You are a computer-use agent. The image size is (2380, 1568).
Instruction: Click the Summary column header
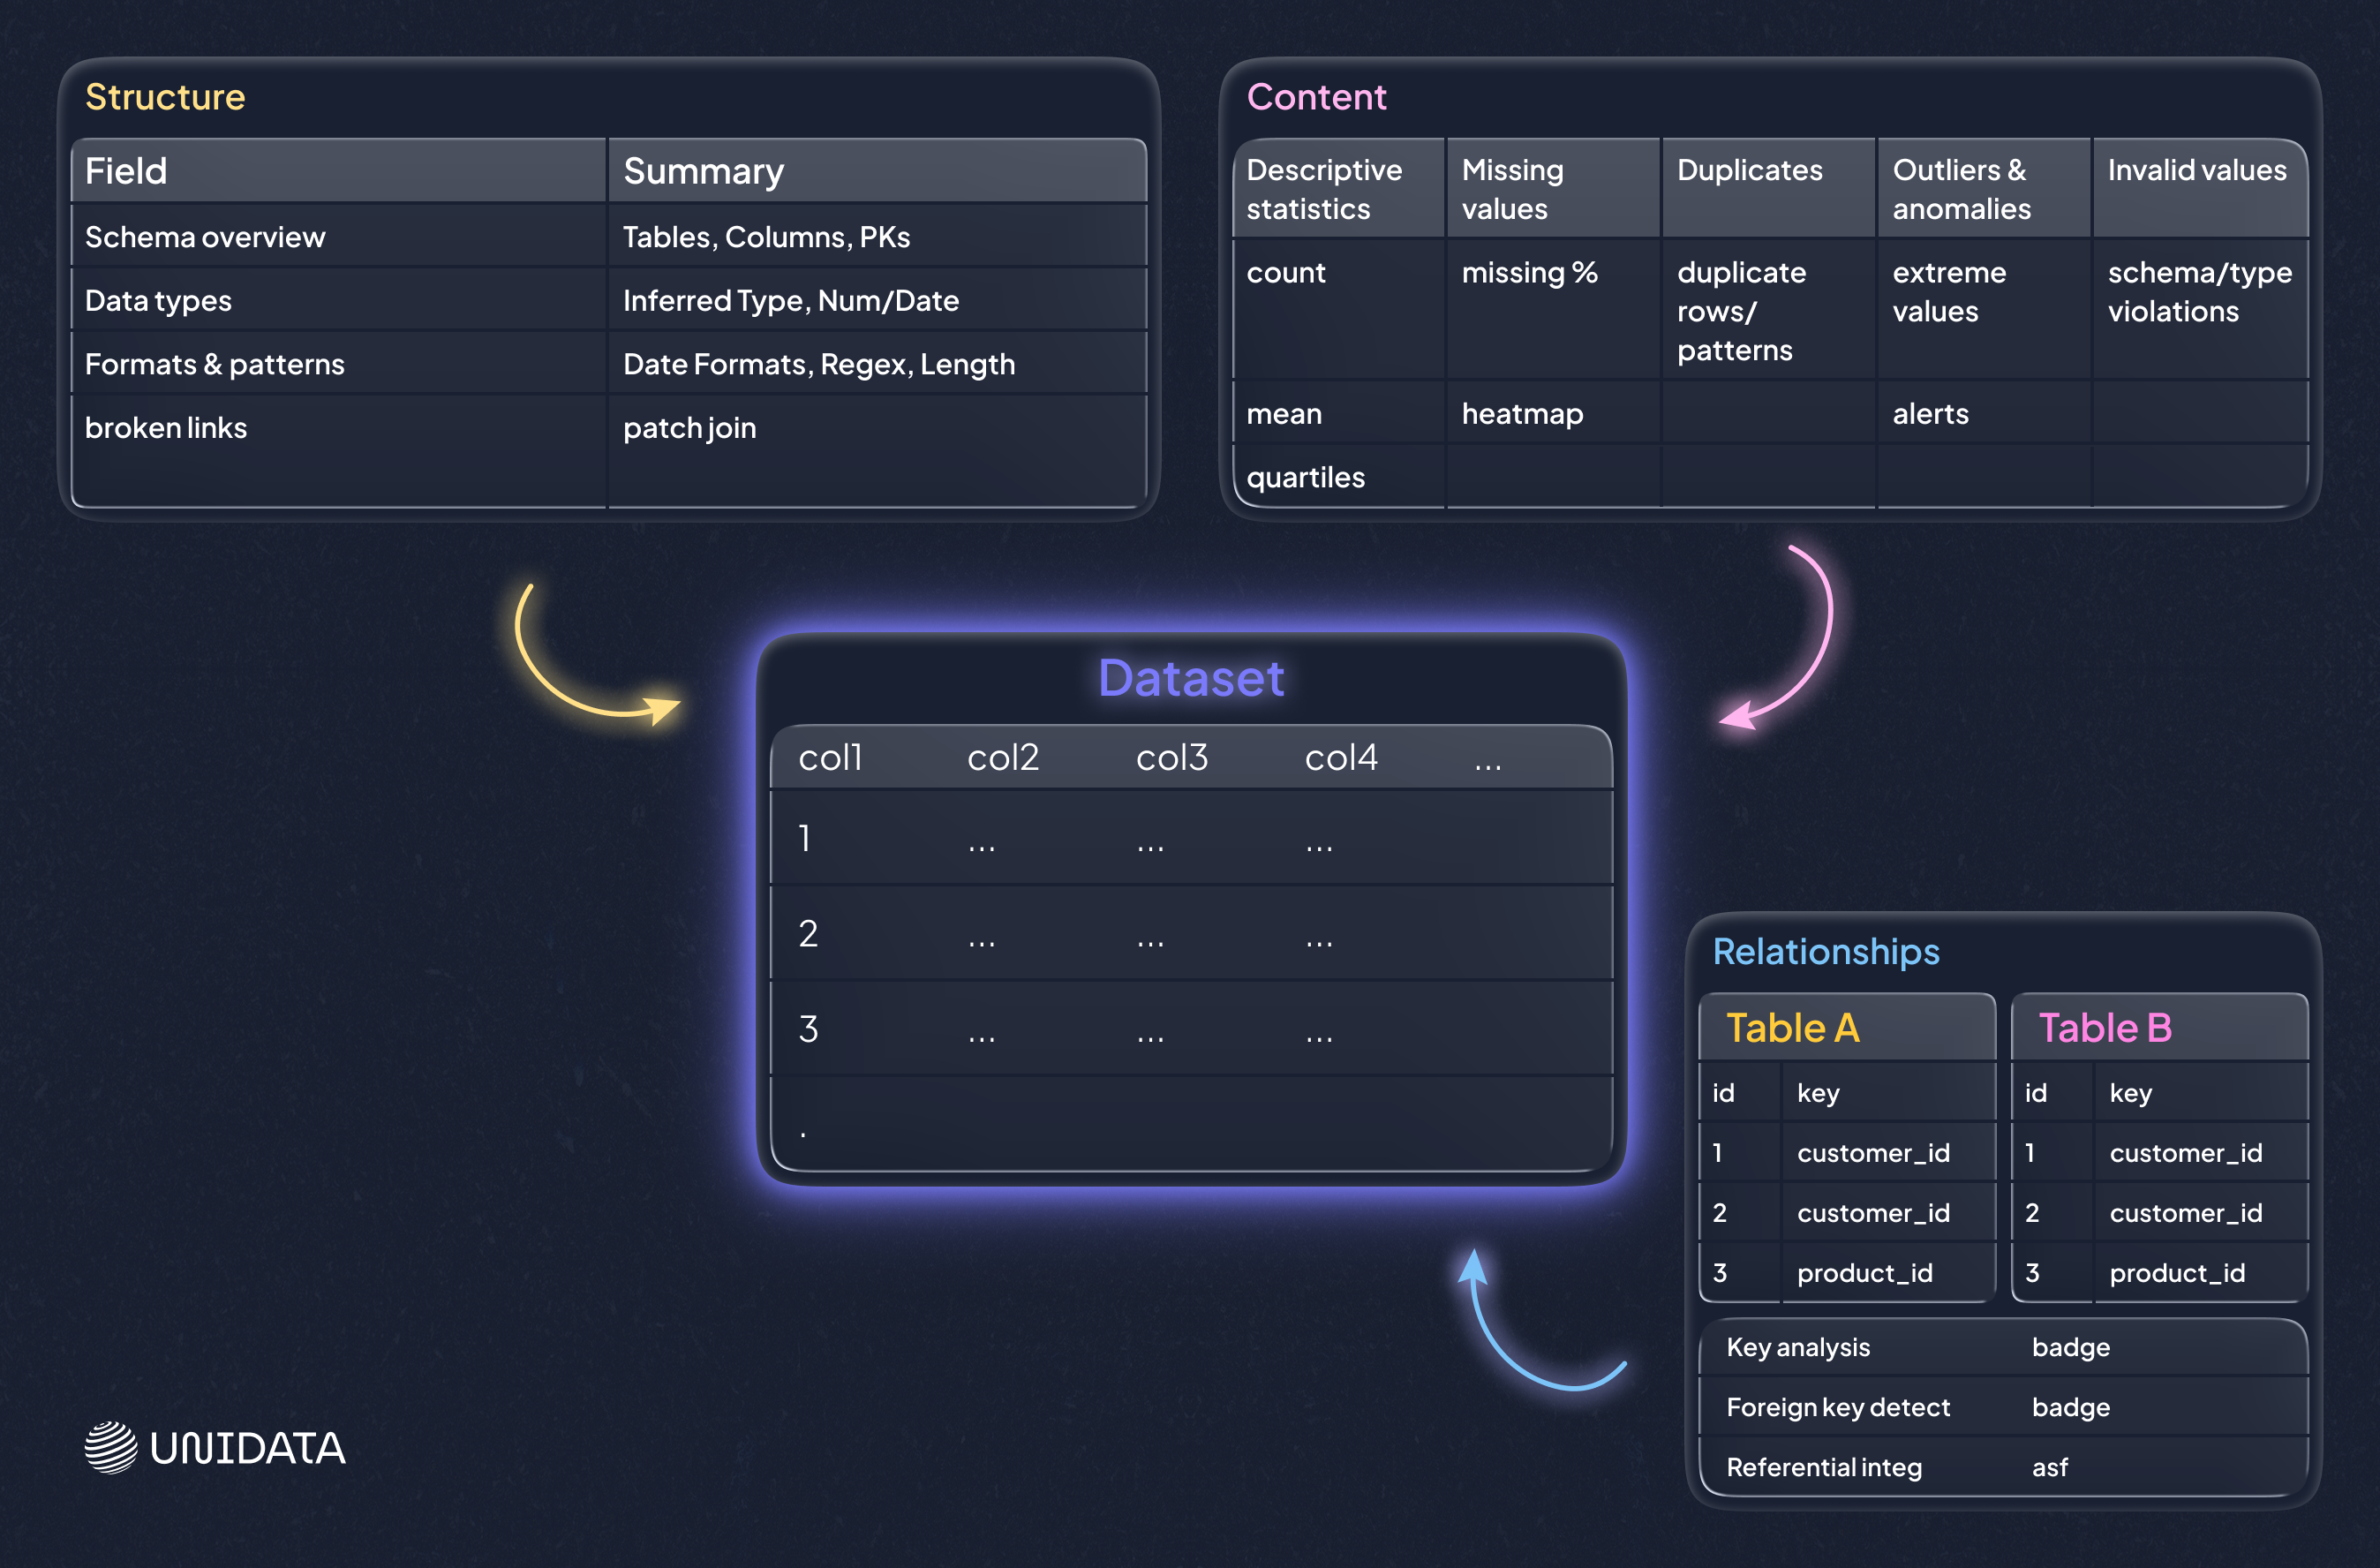[x=703, y=171]
